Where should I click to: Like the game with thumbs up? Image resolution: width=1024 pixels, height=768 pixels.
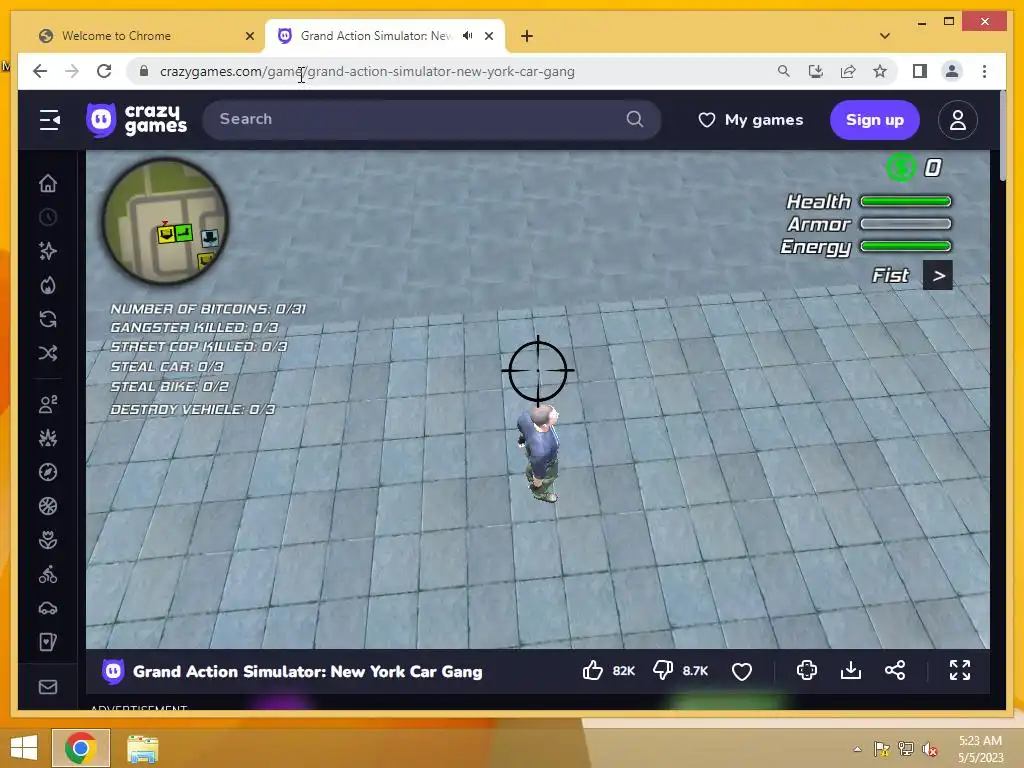click(x=593, y=671)
